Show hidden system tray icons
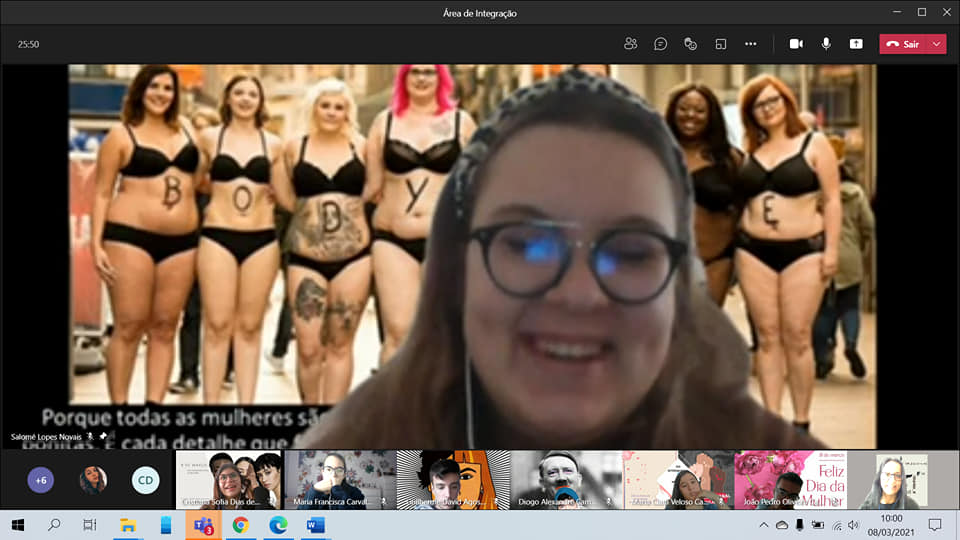 (764, 525)
